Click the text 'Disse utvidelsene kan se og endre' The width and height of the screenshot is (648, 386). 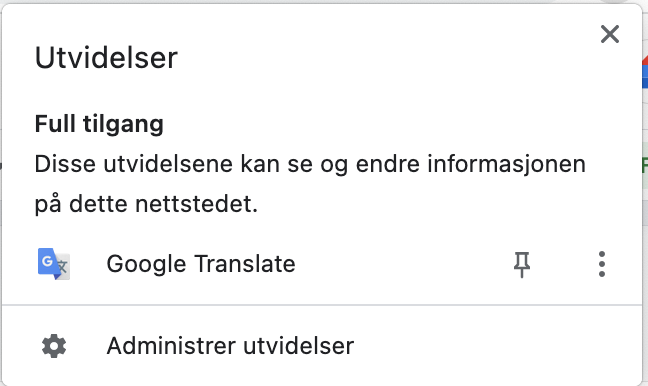click(229, 164)
